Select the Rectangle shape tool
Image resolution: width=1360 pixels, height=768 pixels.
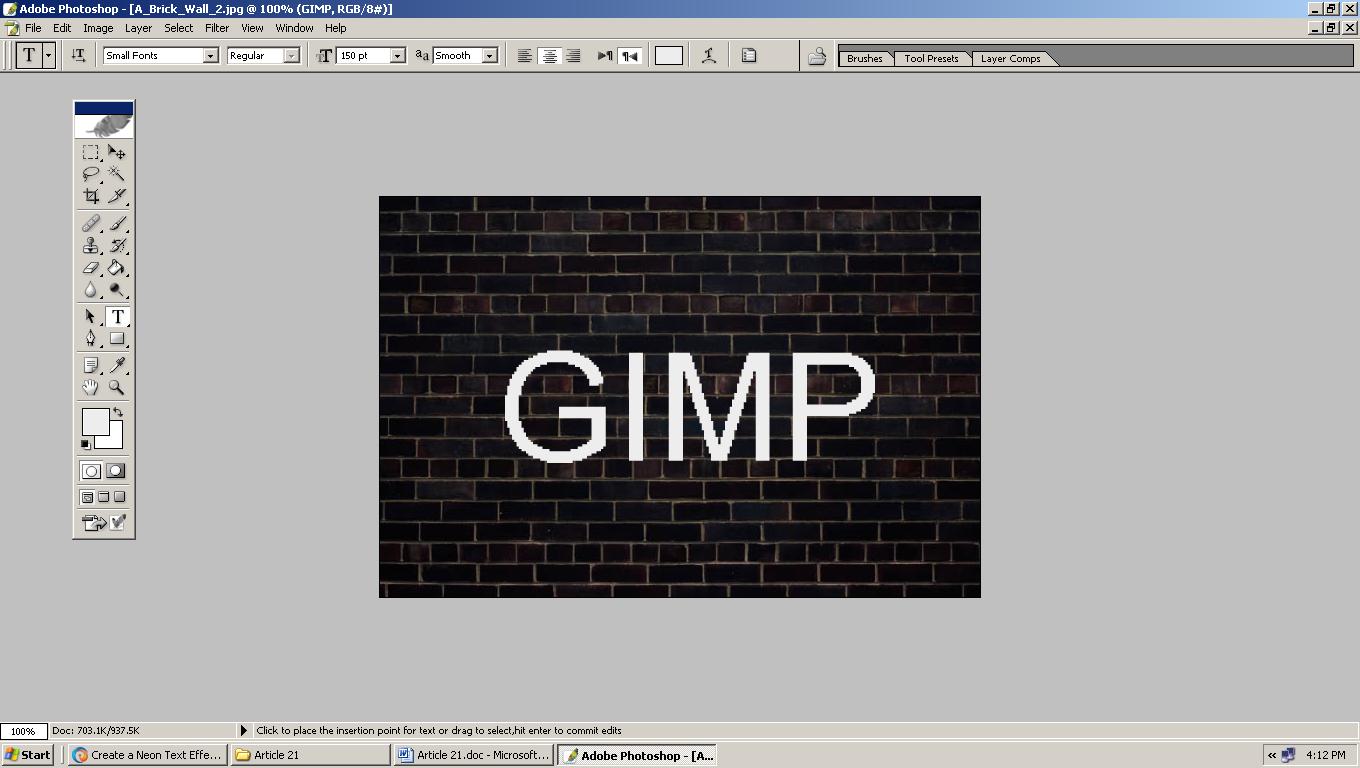click(x=117, y=339)
